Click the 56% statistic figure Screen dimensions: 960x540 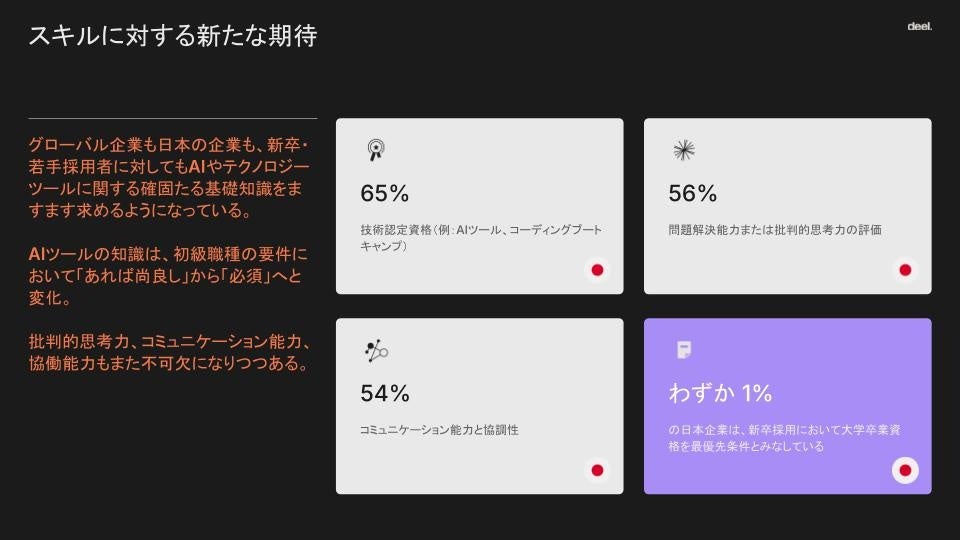(x=692, y=193)
